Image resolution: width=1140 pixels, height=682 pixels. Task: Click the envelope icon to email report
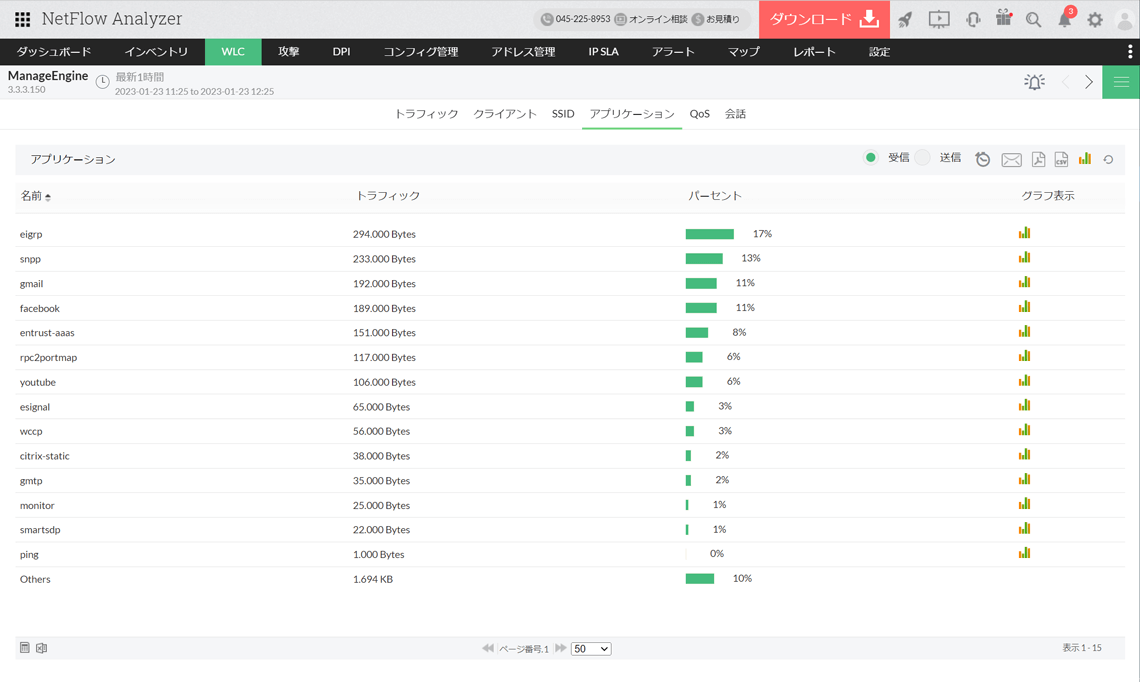tap(1011, 159)
